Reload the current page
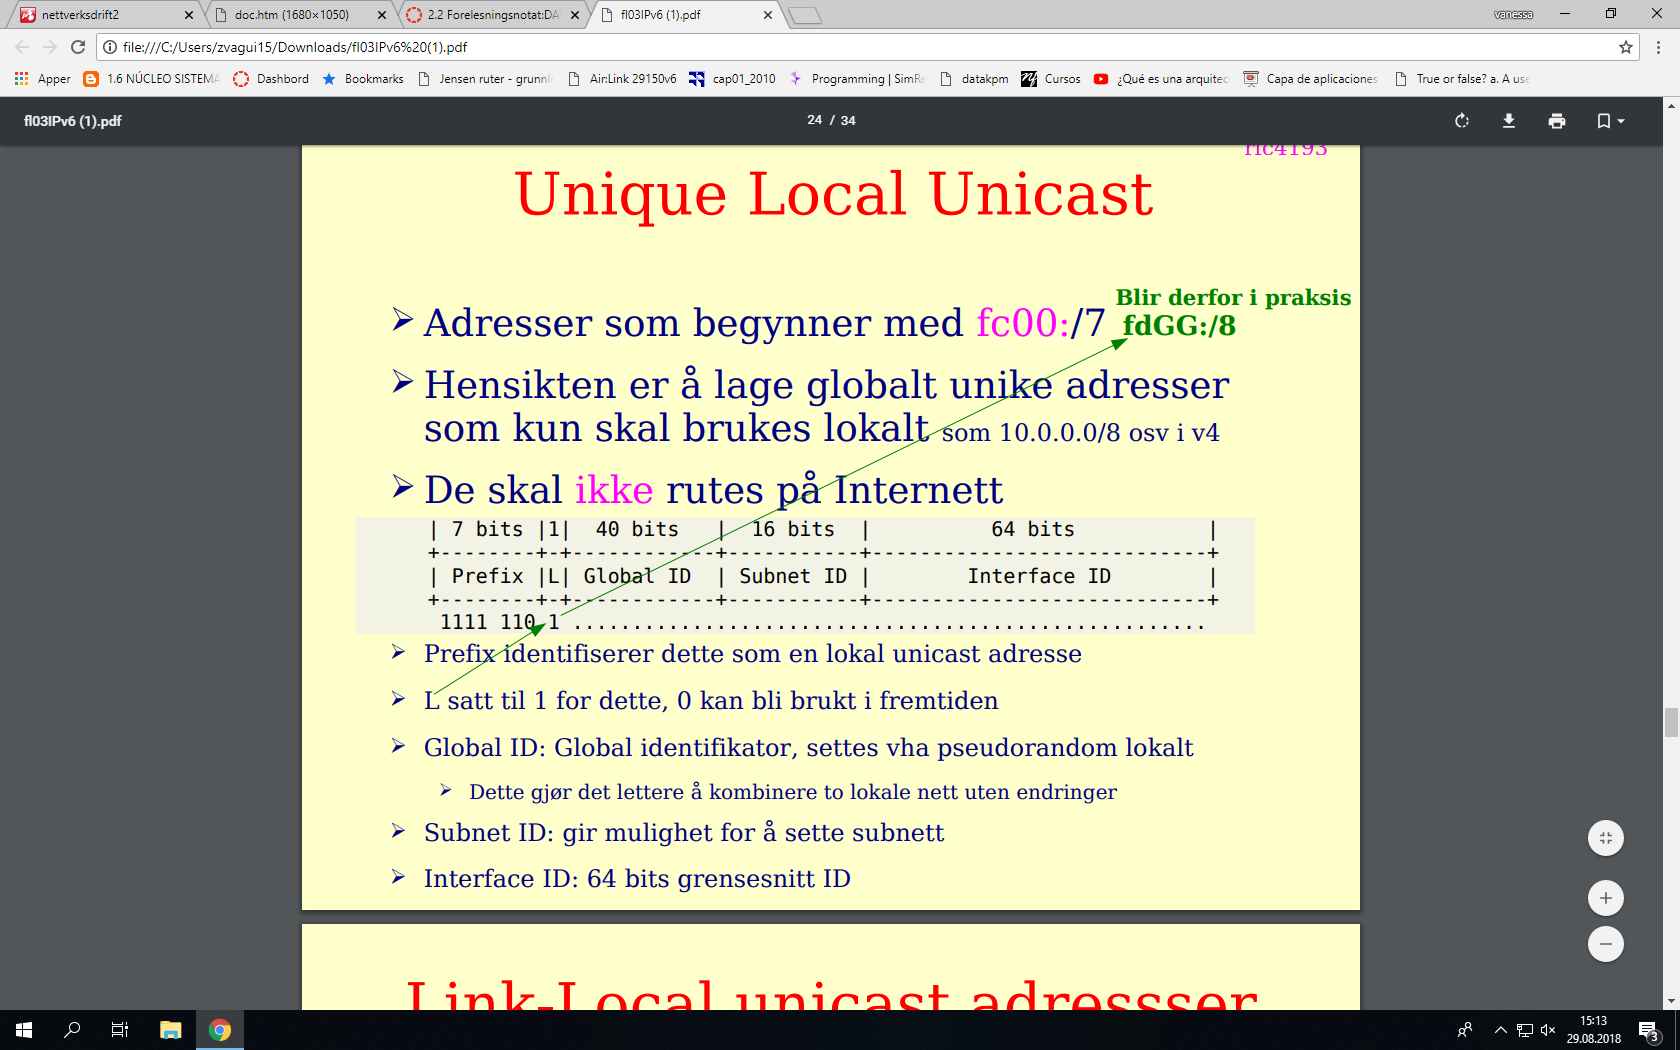Screen dimensions: 1680x1050 tap(78, 47)
